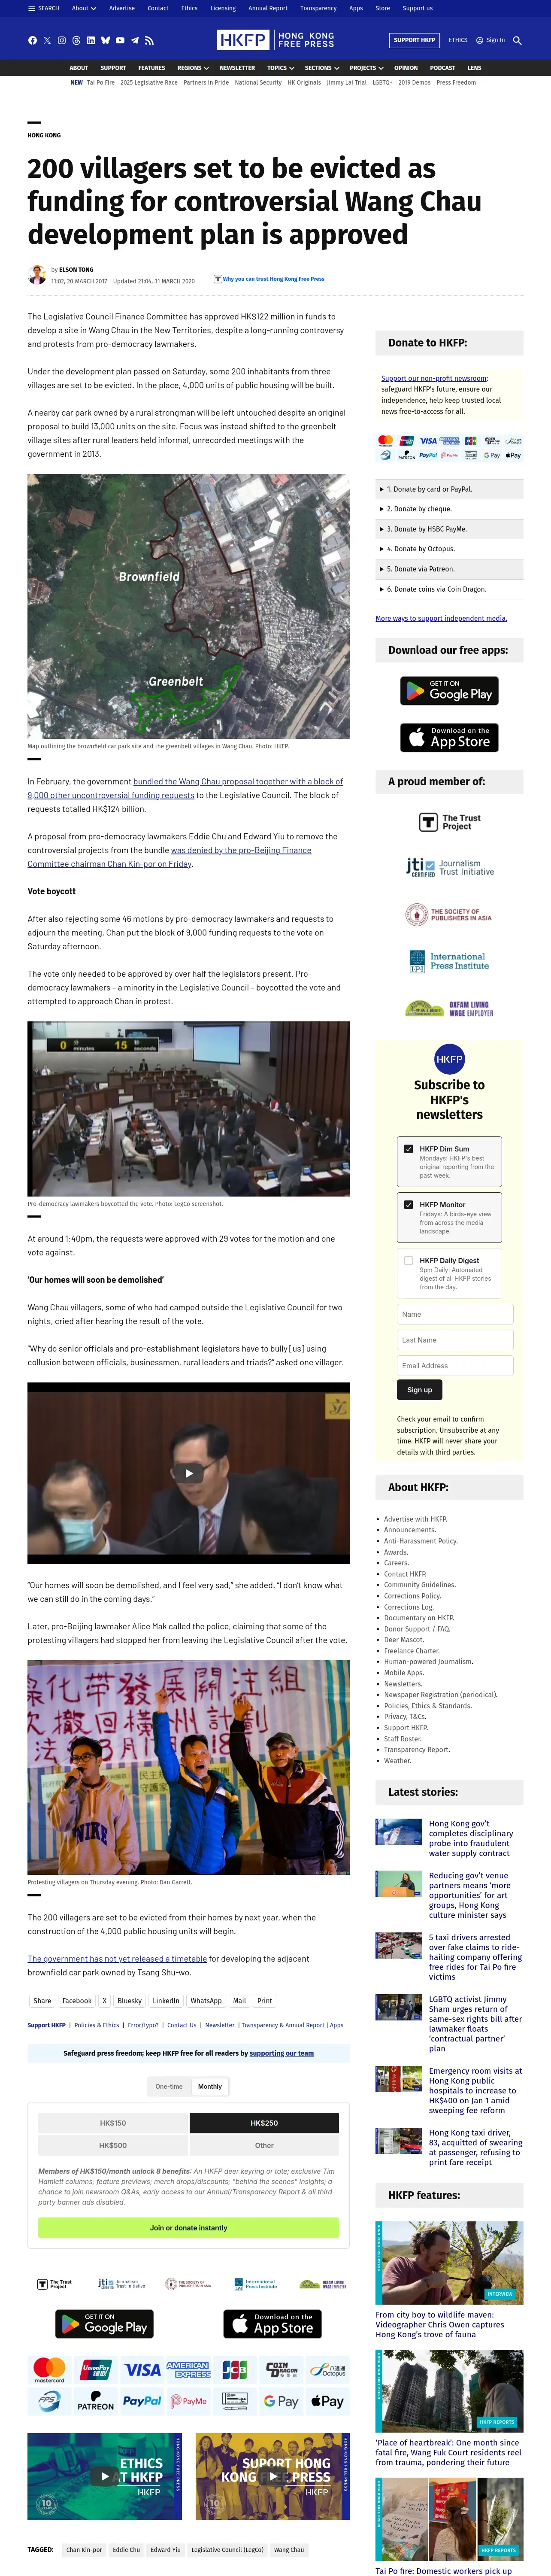Image resolution: width=551 pixels, height=2576 pixels.
Task: Open 'More ways to support independent media' link
Action: (441, 618)
